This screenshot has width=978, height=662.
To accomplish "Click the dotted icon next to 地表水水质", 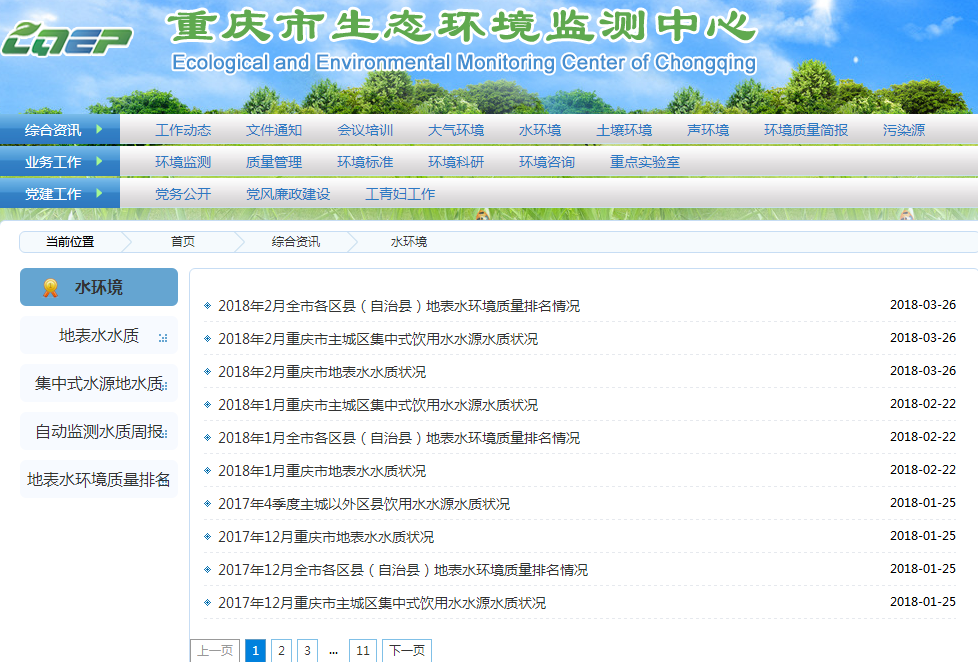I will point(163,338).
